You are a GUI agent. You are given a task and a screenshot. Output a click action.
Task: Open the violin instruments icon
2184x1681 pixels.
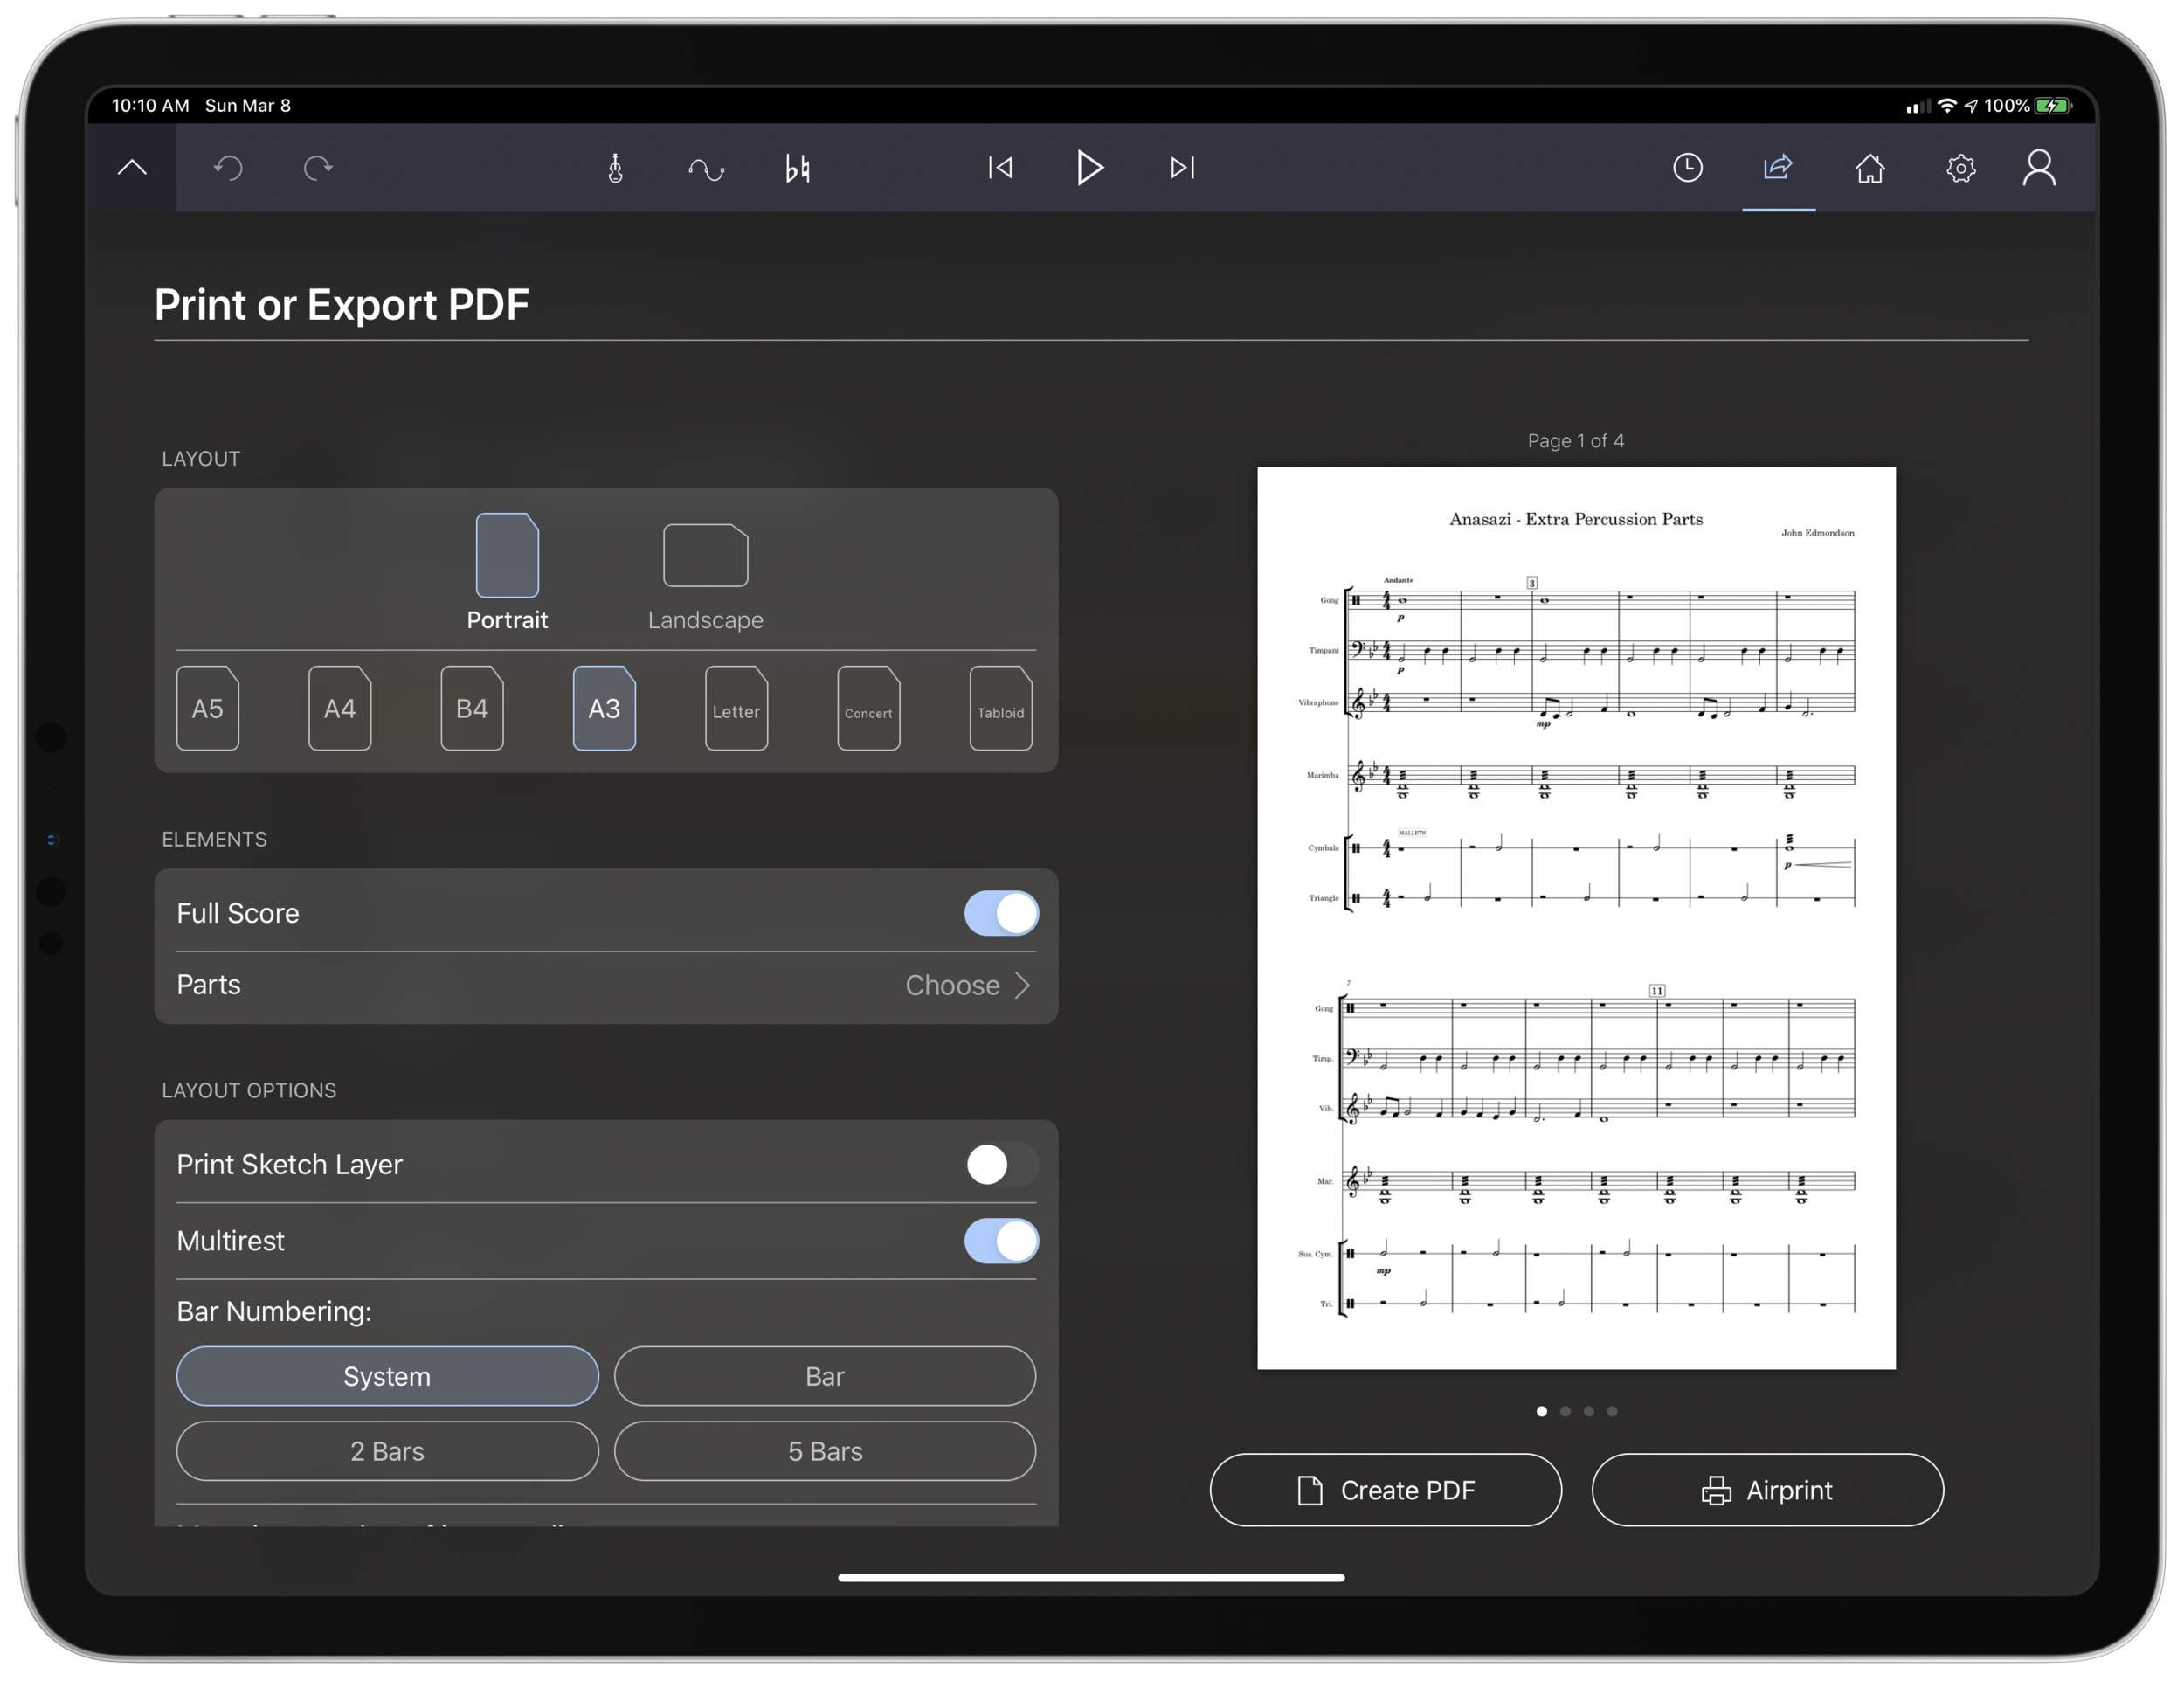pyautogui.click(x=615, y=167)
